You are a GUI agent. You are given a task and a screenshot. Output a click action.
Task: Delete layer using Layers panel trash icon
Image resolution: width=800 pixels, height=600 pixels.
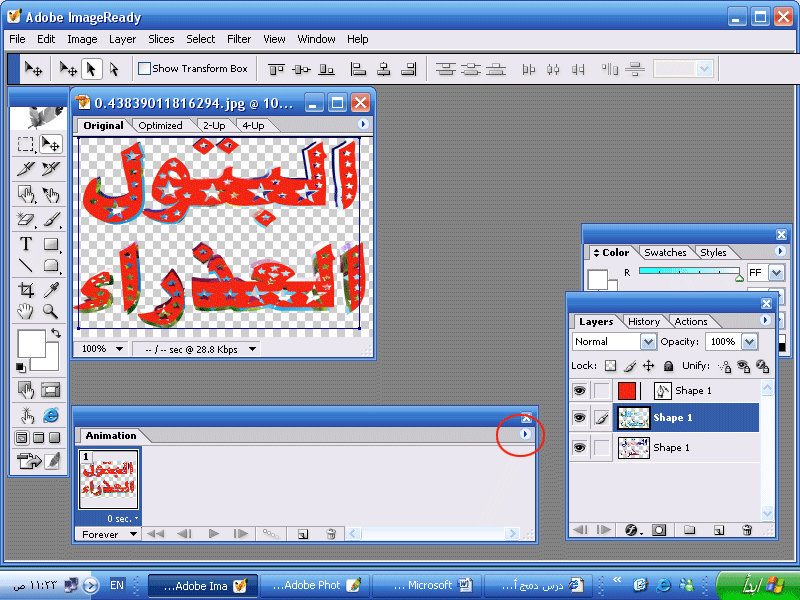pos(746,529)
